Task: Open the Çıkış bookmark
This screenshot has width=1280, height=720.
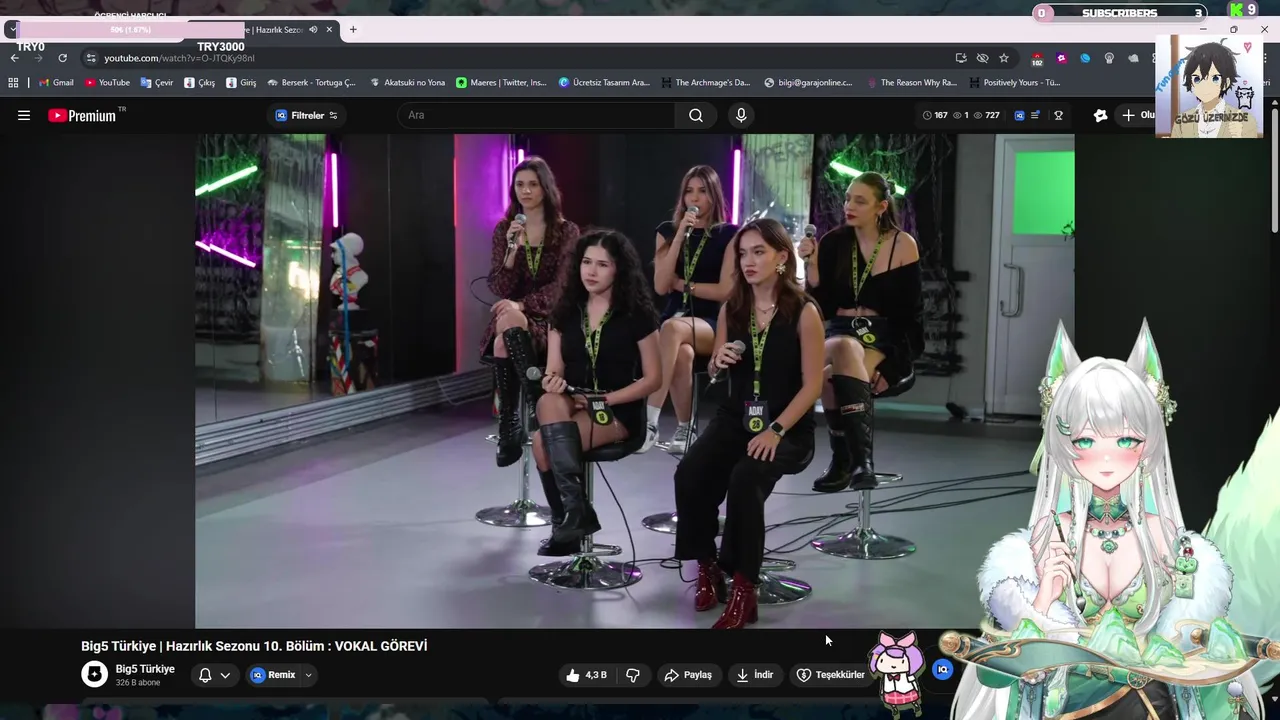Action: pos(199,83)
